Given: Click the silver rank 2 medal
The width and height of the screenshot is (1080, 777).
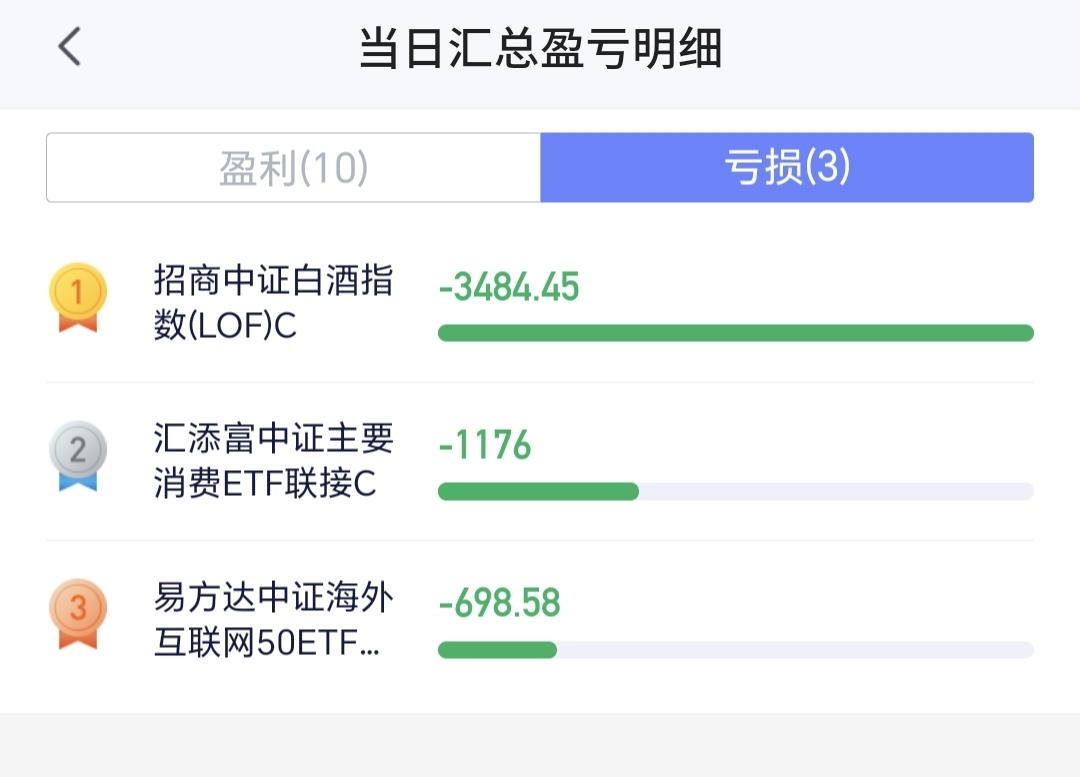Looking at the screenshot, I should [78, 455].
